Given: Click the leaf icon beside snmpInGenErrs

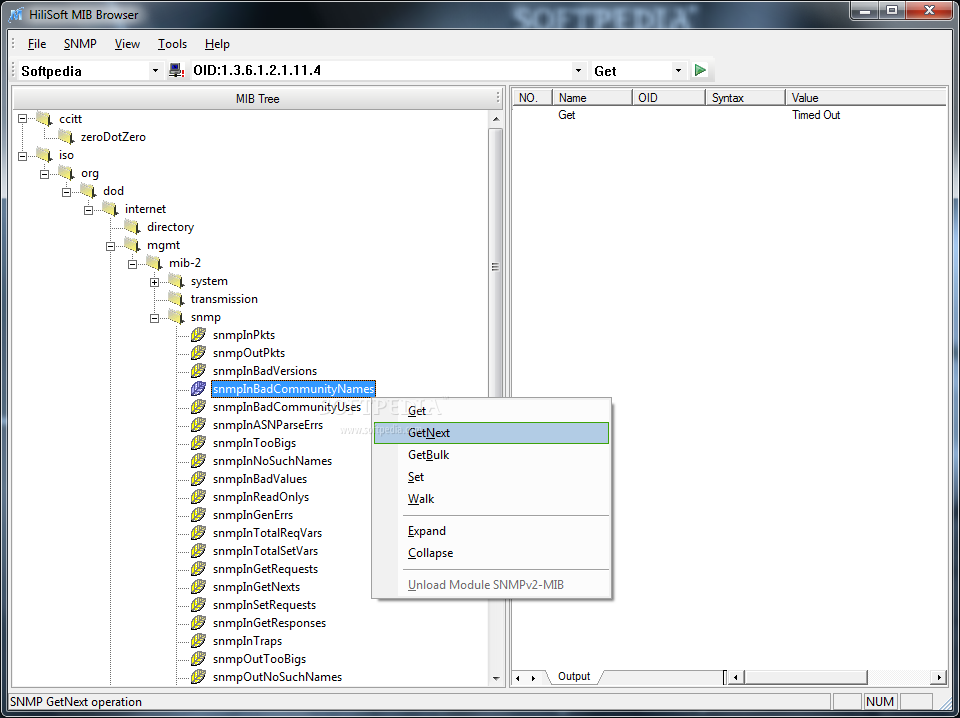Looking at the screenshot, I should (198, 514).
